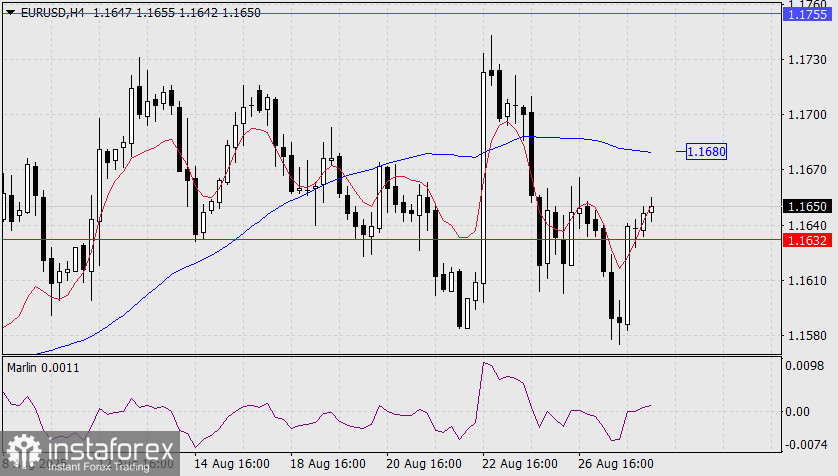Select the black 1.1650 current price label
Image resolution: width=838 pixels, height=476 pixels.
tap(807, 206)
